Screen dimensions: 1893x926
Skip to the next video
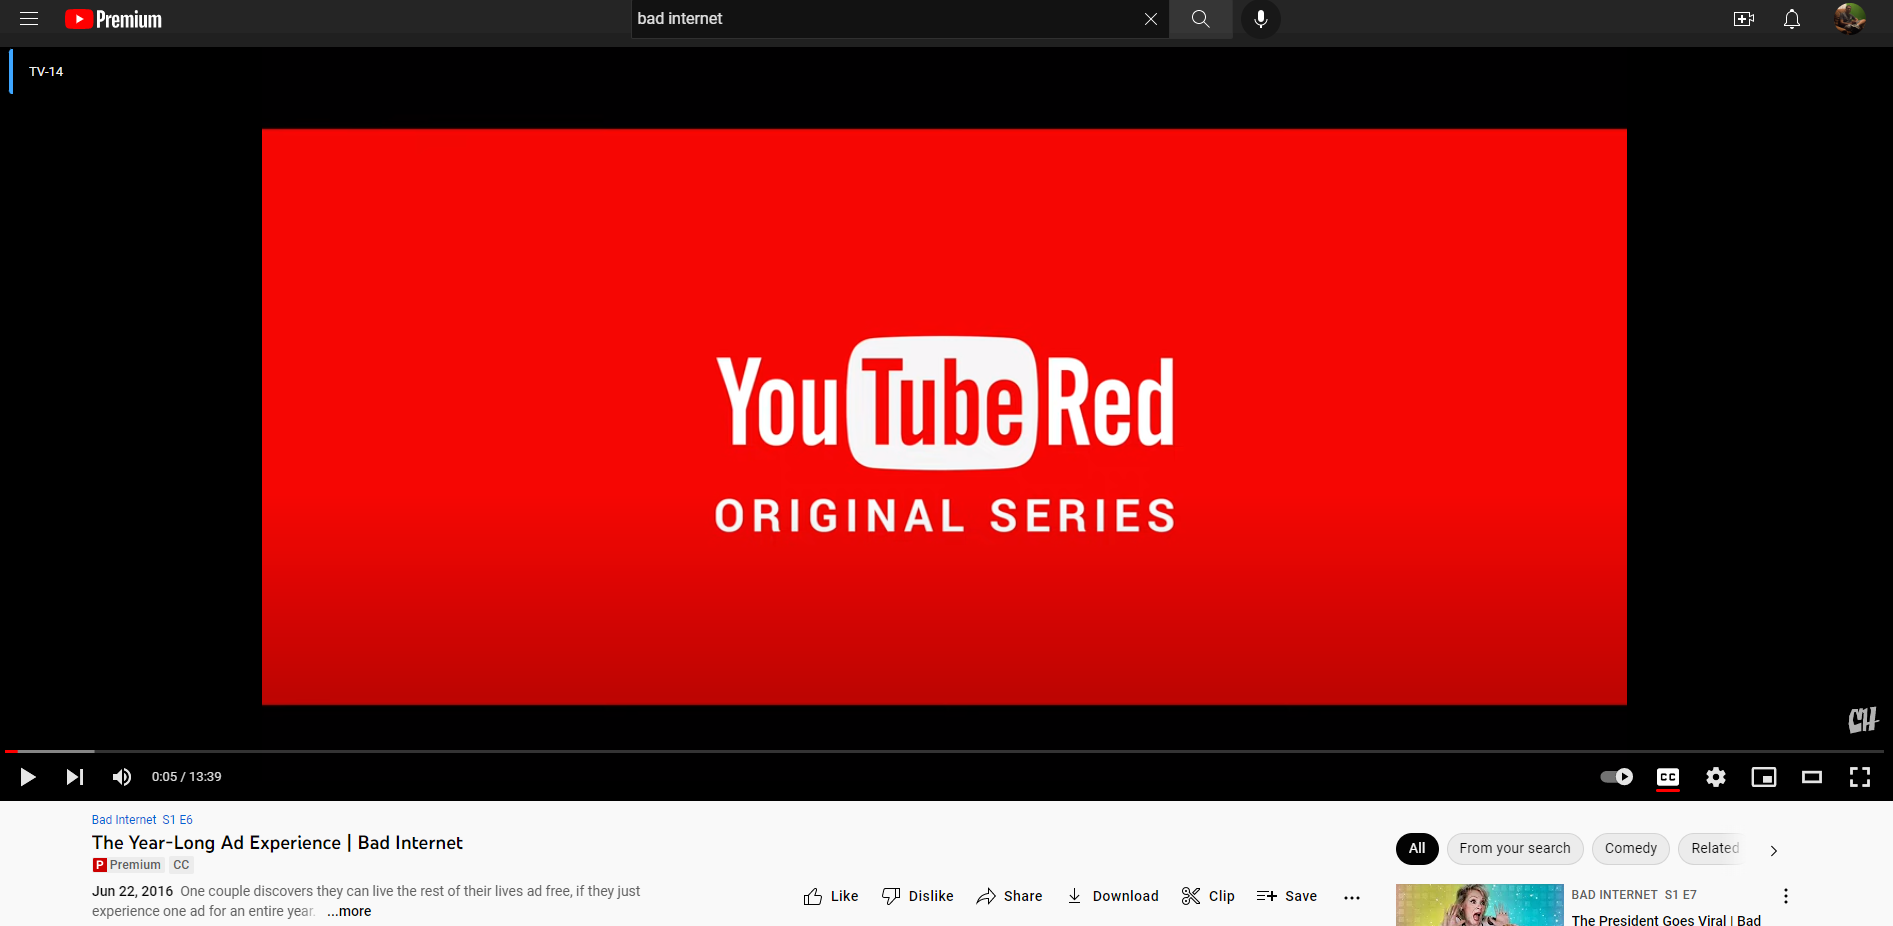pyautogui.click(x=75, y=777)
